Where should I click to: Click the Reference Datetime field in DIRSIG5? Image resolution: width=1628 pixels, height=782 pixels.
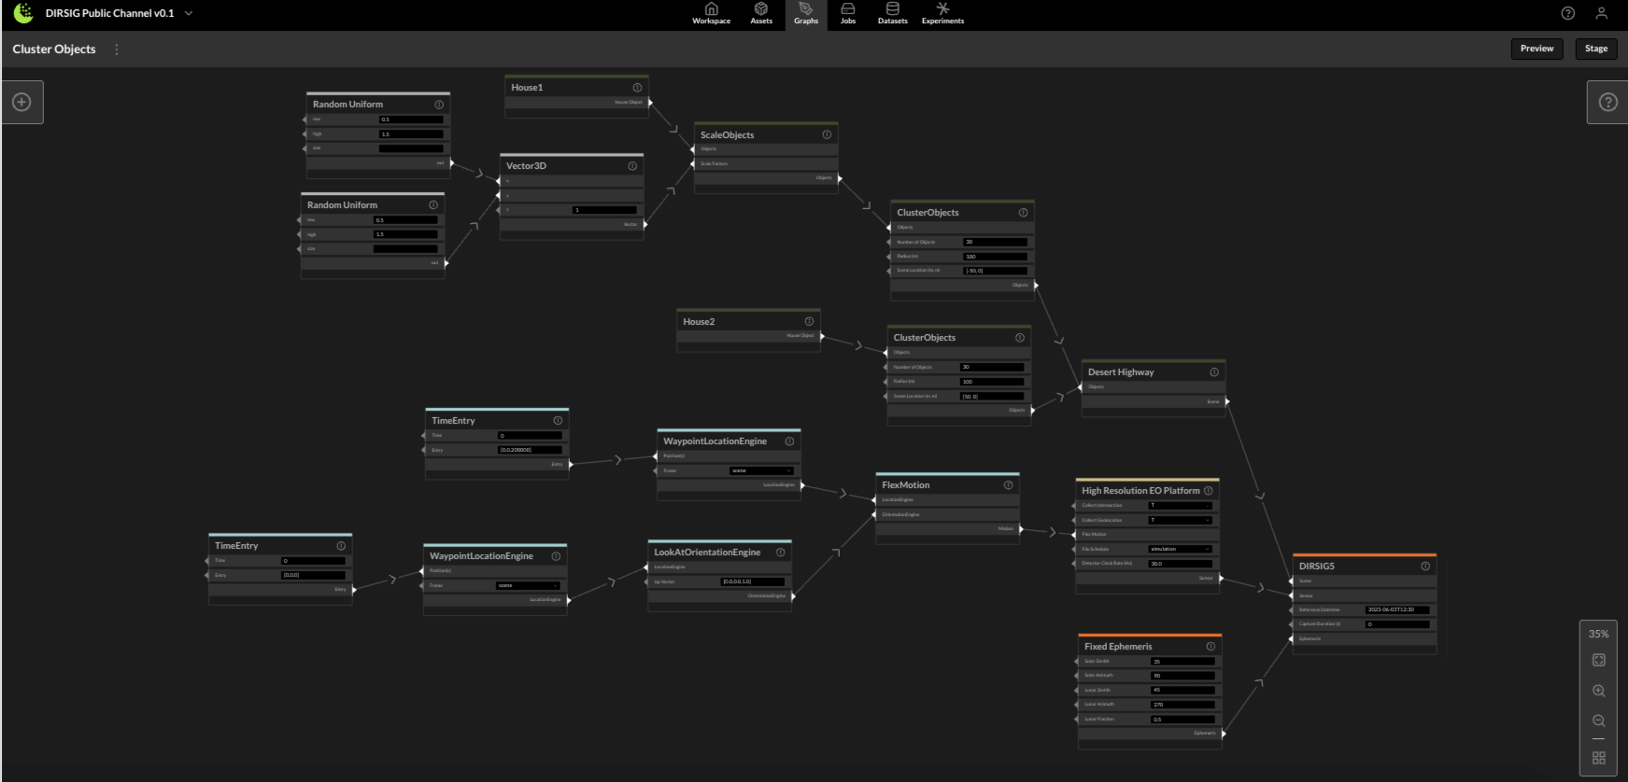[1396, 610]
